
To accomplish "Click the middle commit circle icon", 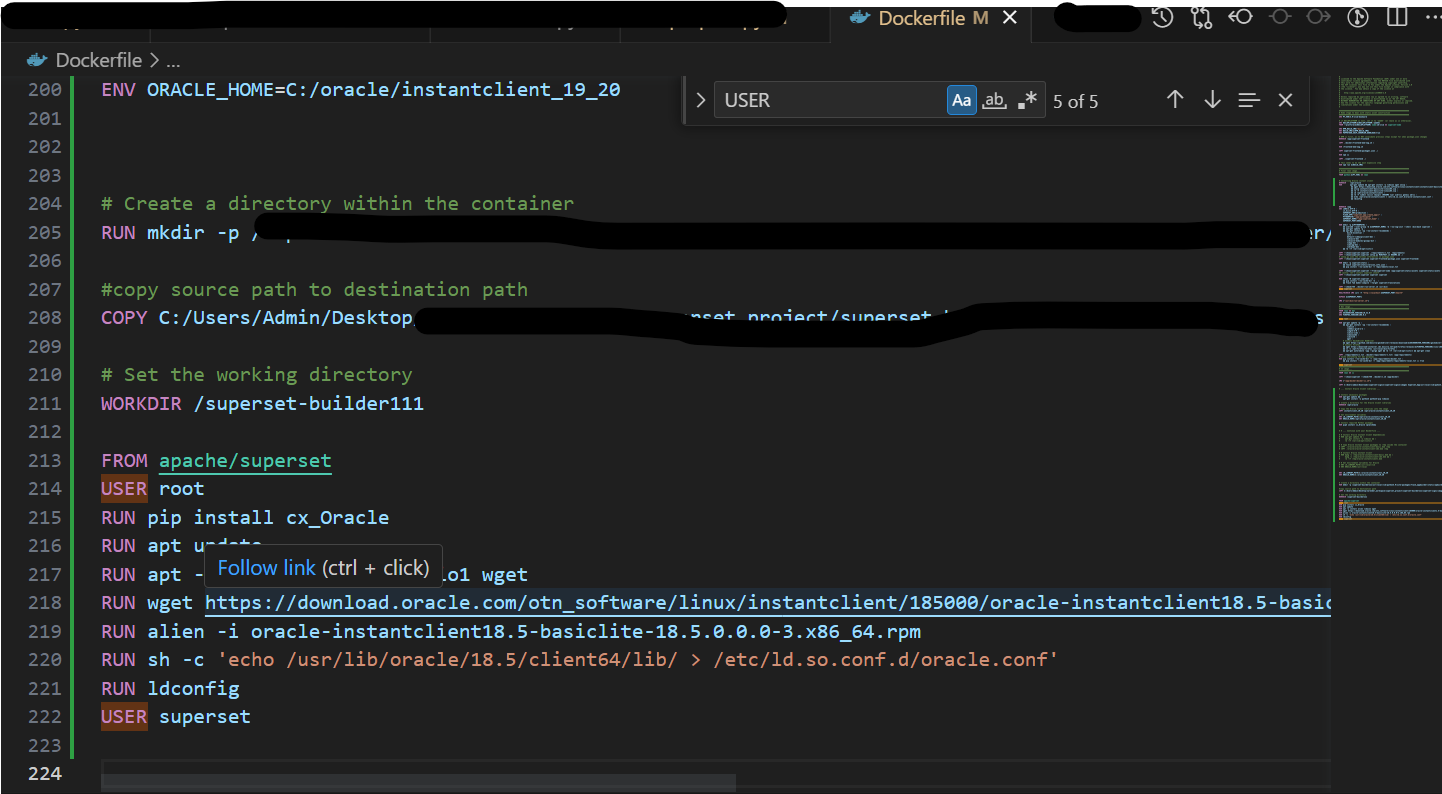I will coord(1279,17).
